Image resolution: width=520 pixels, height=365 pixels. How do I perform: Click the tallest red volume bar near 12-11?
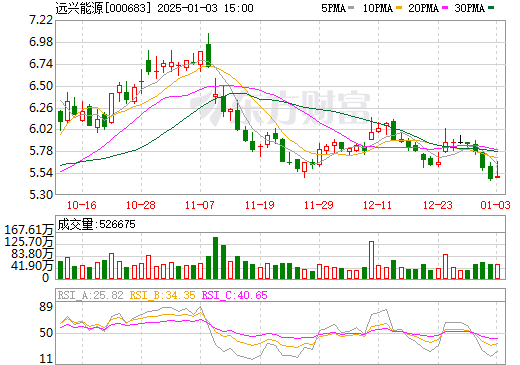(371, 260)
